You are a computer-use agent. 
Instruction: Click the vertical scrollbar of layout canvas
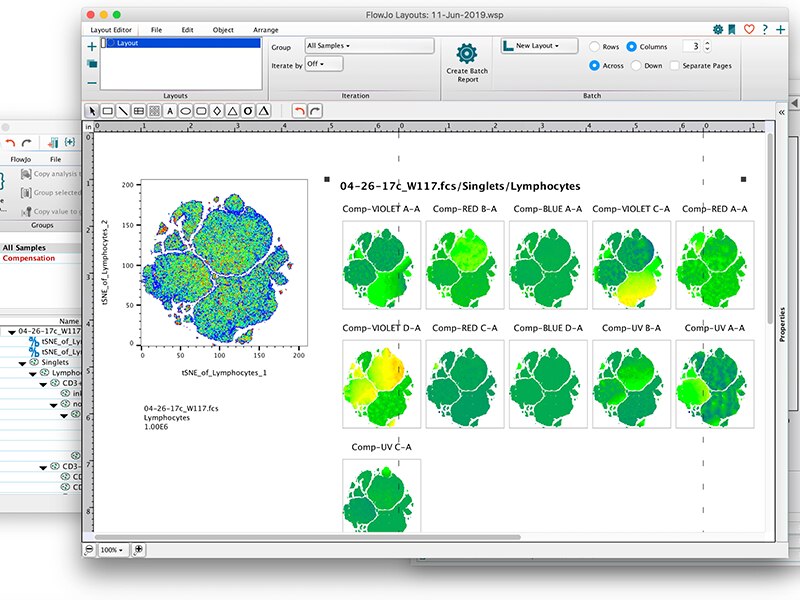(x=770, y=228)
